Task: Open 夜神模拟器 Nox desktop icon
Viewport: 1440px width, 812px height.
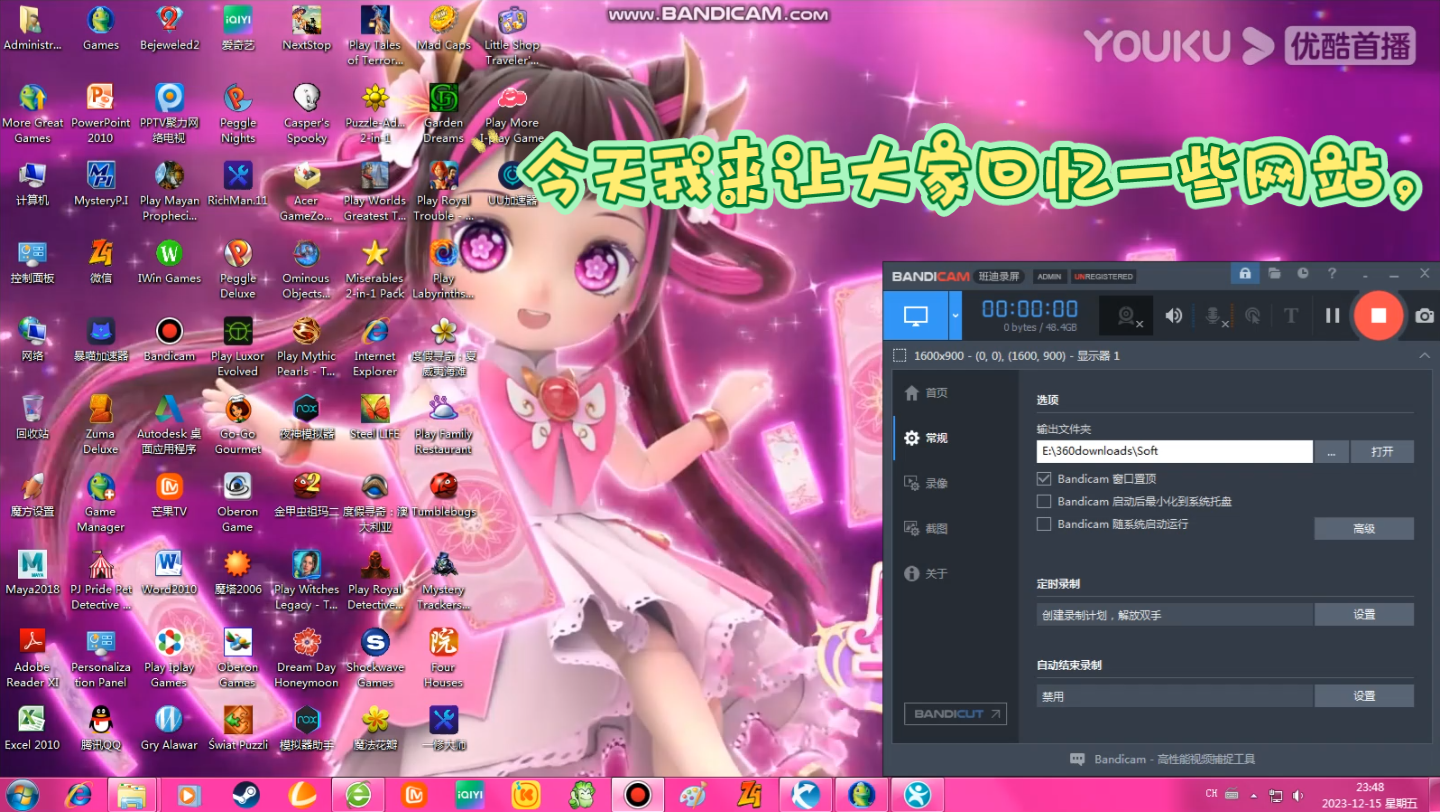Action: (306, 416)
